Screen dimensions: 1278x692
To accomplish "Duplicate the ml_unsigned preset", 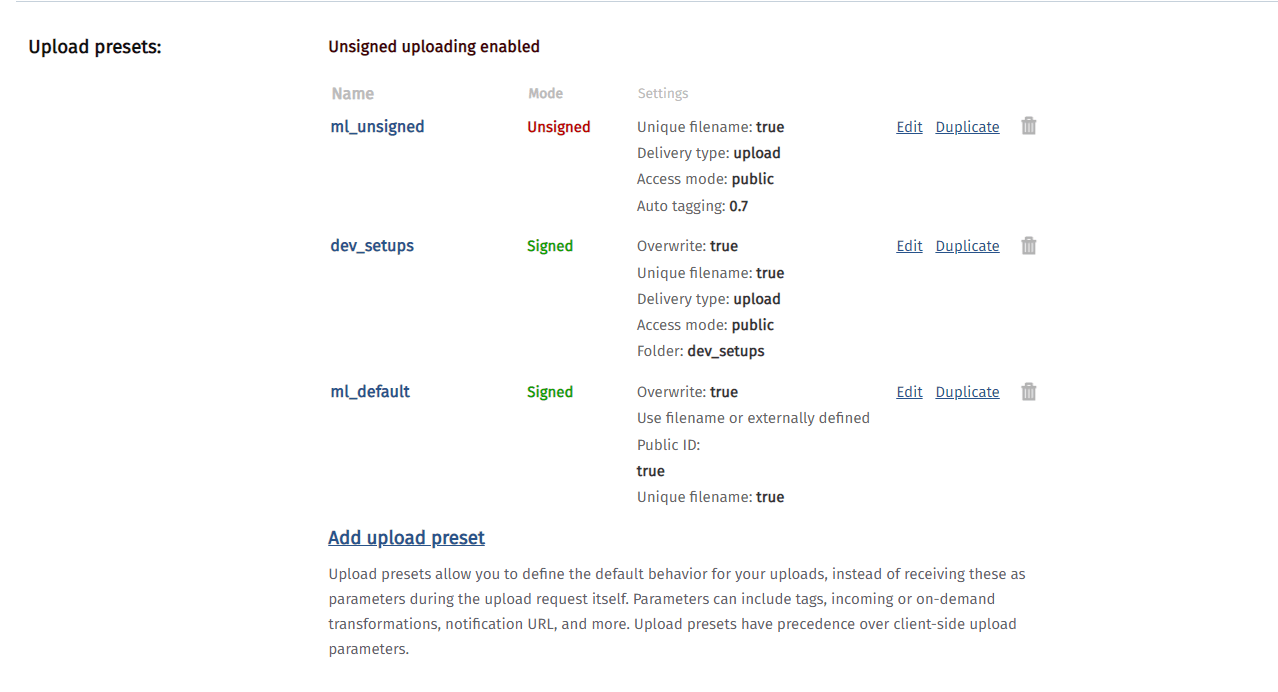I will 967,127.
